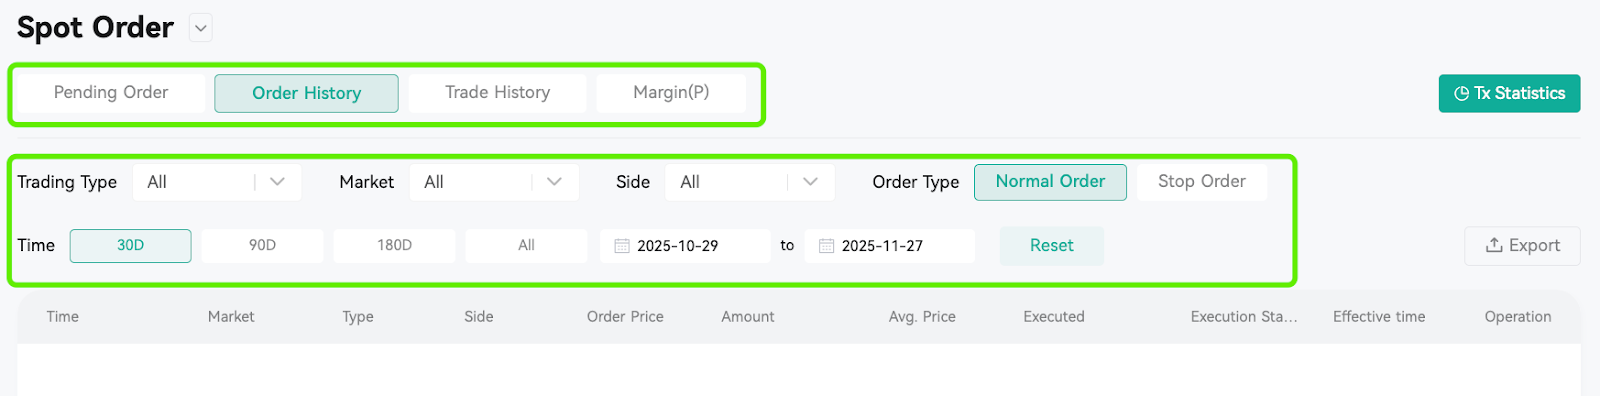This screenshot has height=396, width=1600.
Task: Choose the All time range
Action: pos(526,246)
